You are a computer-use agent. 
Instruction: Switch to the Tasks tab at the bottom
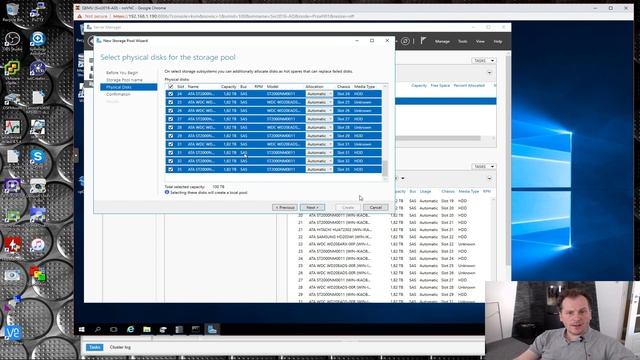[x=95, y=347]
